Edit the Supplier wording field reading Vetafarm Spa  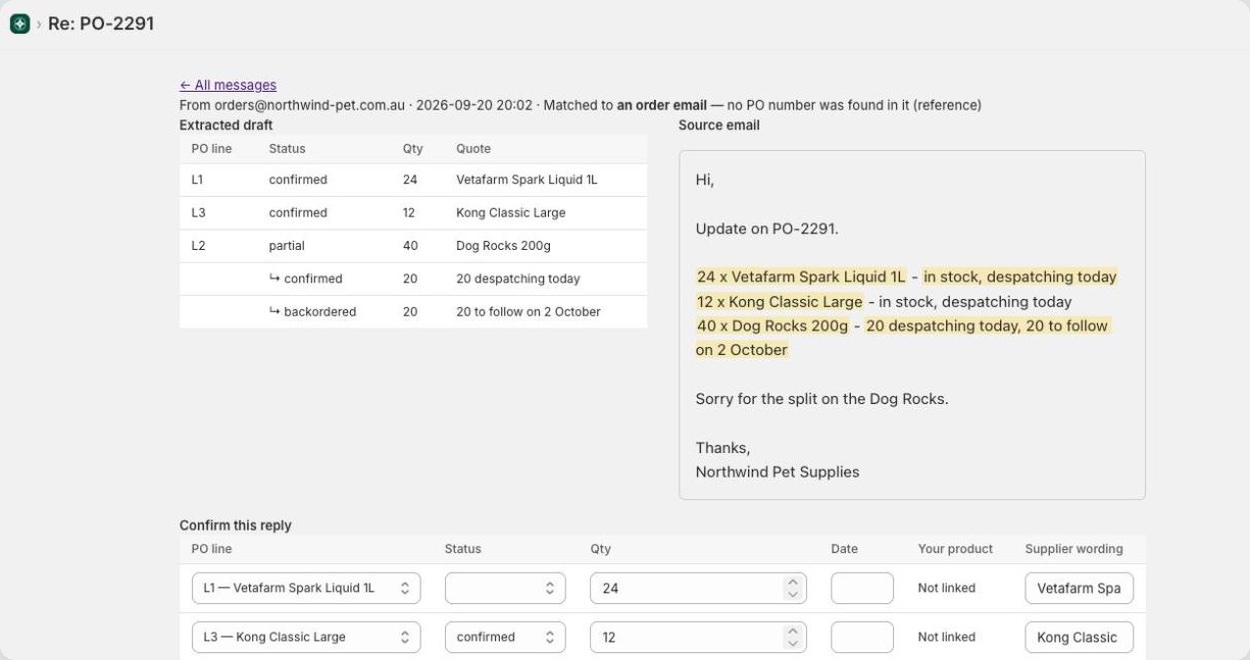point(1079,588)
